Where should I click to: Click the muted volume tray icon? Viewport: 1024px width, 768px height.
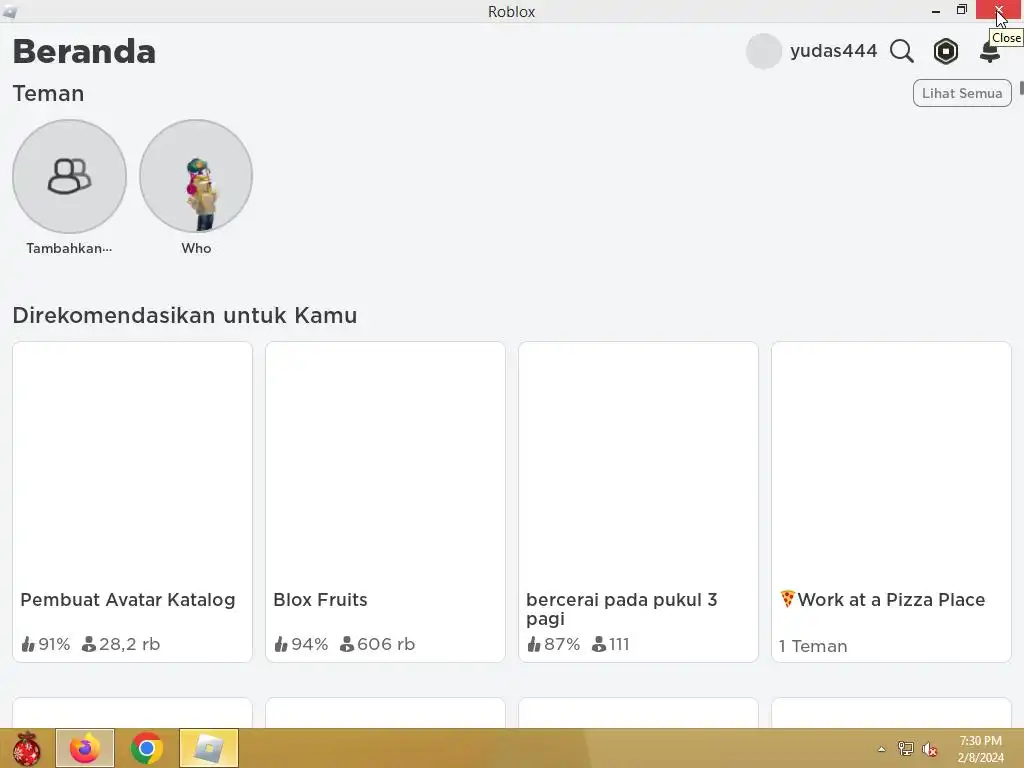point(929,749)
